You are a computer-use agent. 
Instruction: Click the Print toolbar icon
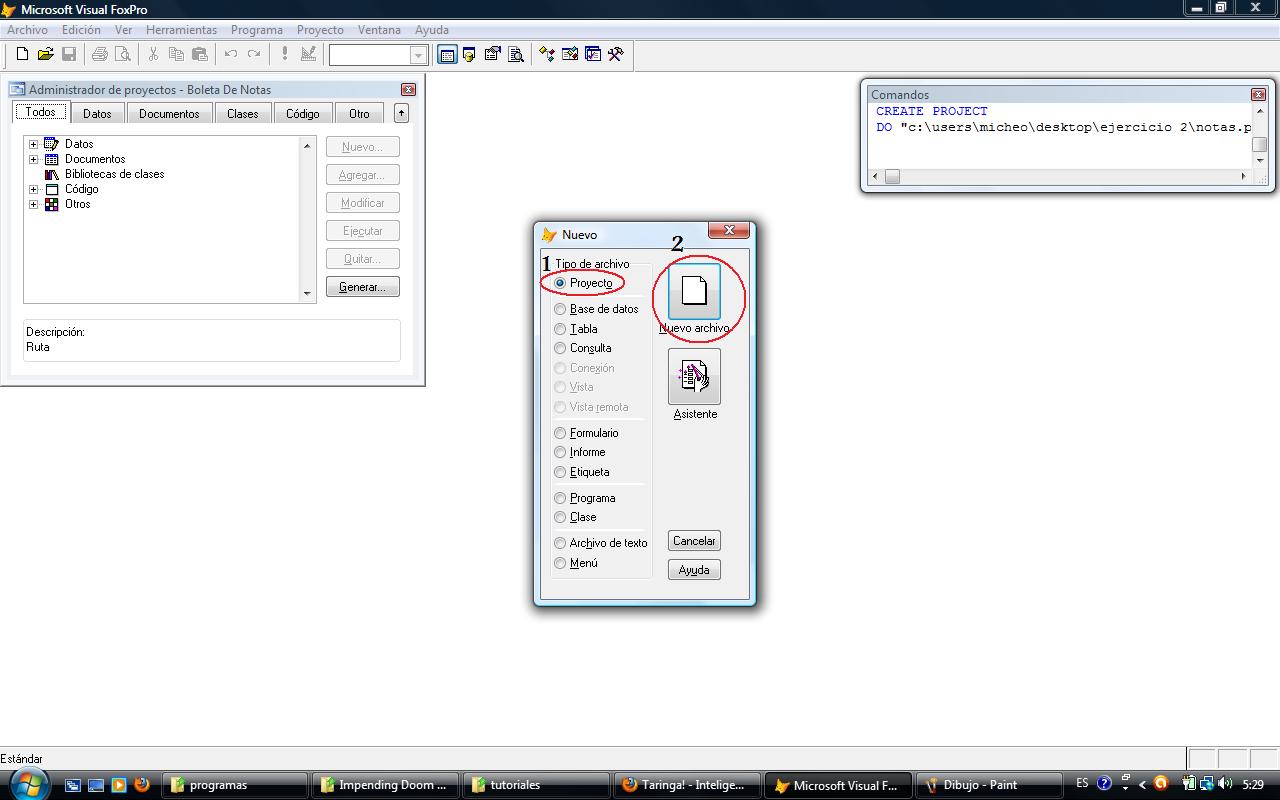click(x=100, y=54)
